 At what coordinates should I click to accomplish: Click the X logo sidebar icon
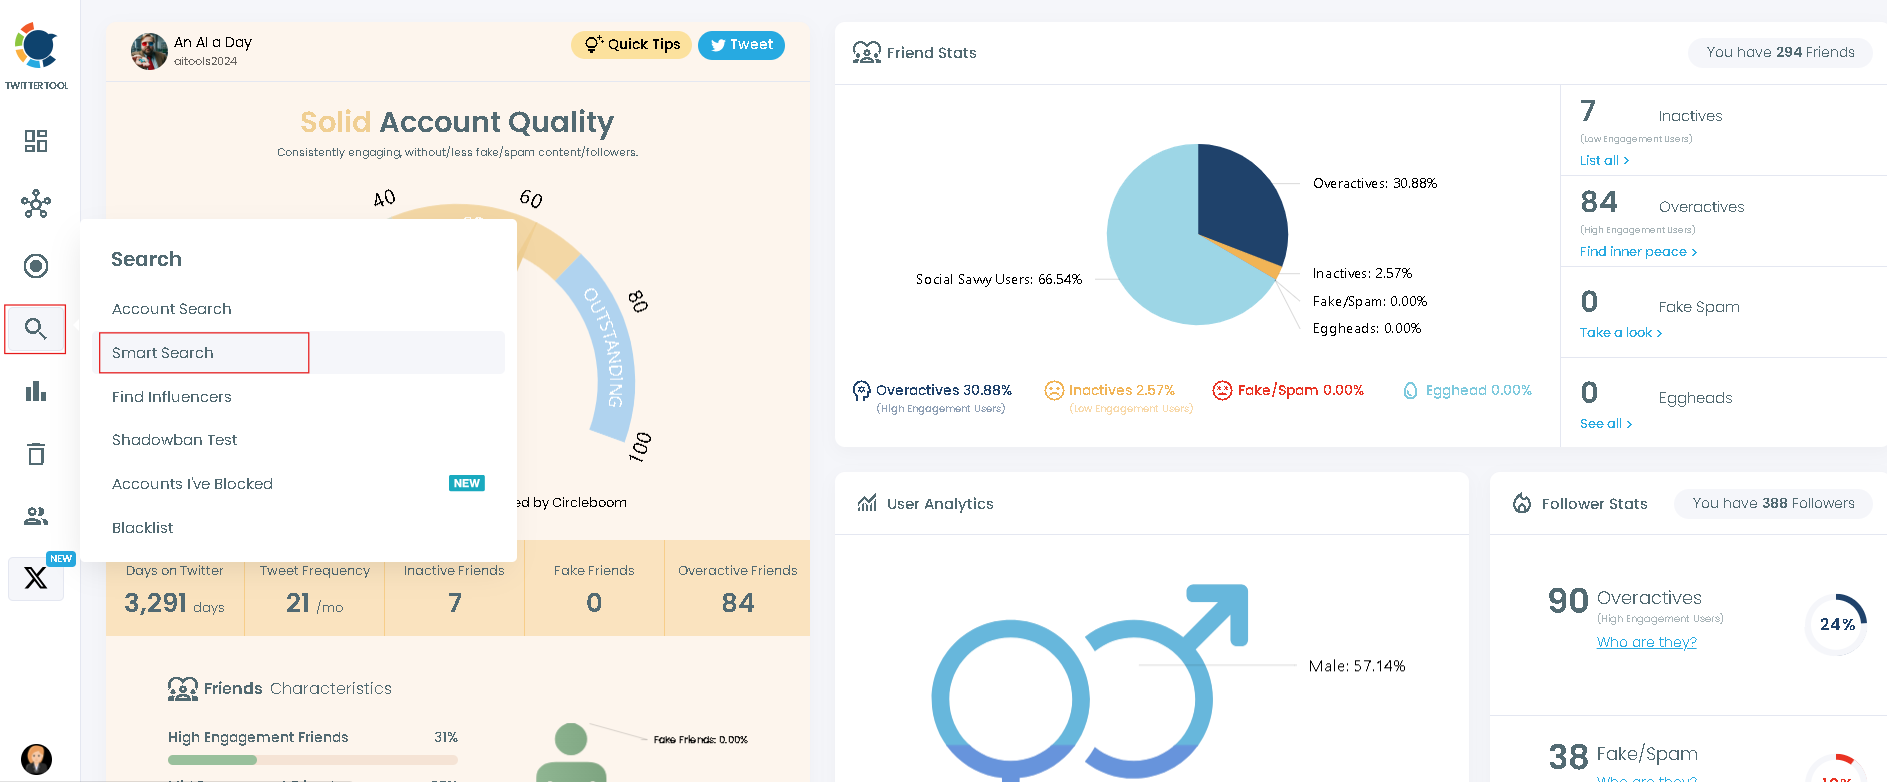(36, 578)
